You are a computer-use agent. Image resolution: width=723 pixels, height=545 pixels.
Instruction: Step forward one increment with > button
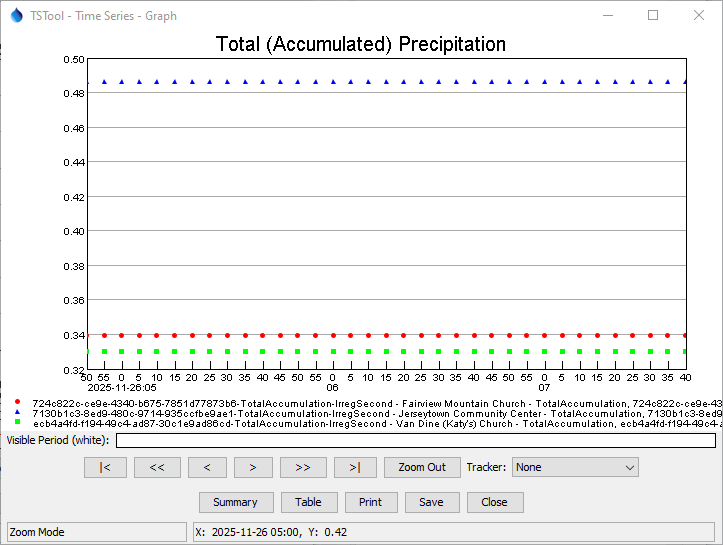point(253,467)
